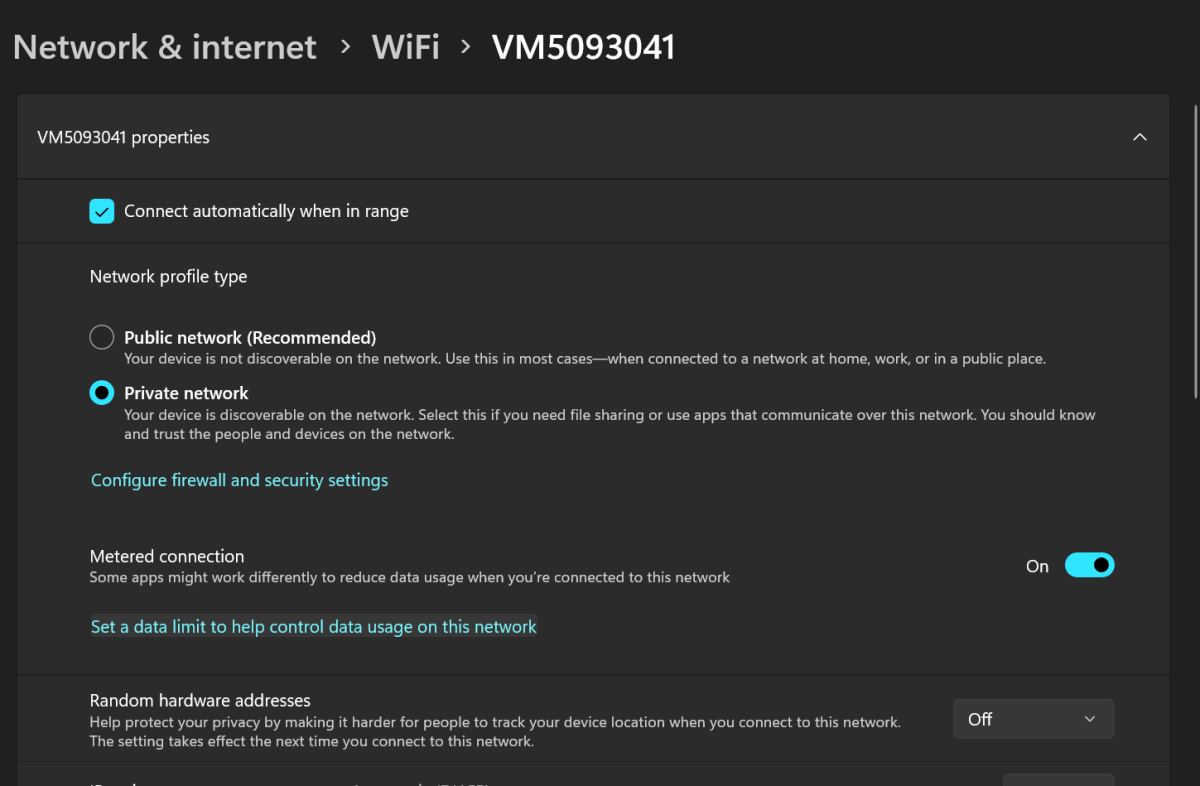Click the Edit button for IP assignment
The image size is (1200, 786).
[x=1058, y=780]
